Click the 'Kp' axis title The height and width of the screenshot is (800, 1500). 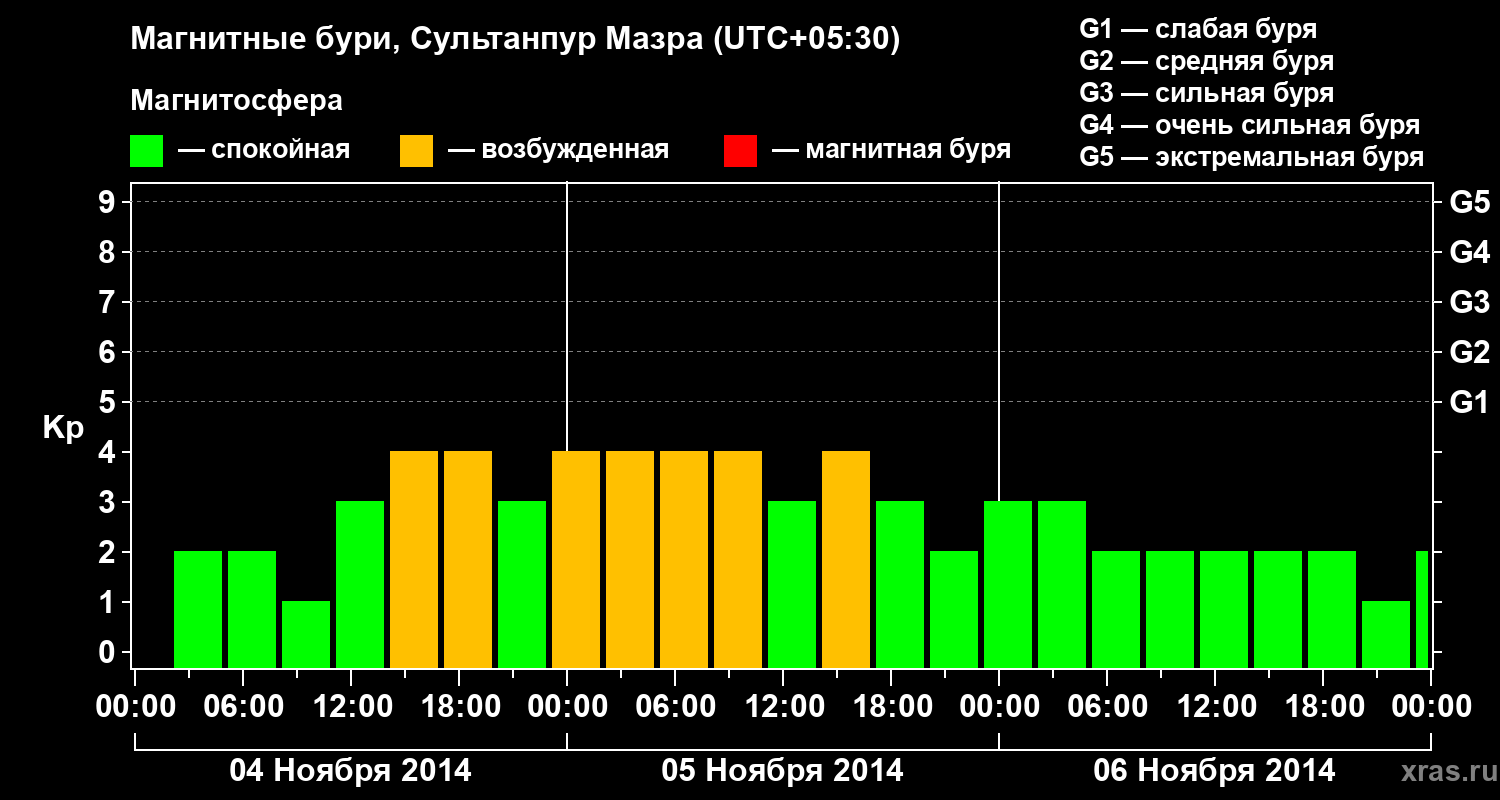pyautogui.click(x=63, y=428)
